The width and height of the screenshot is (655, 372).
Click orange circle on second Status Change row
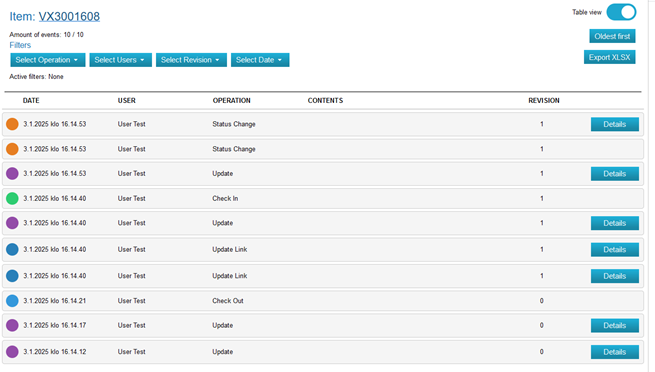[12, 149]
